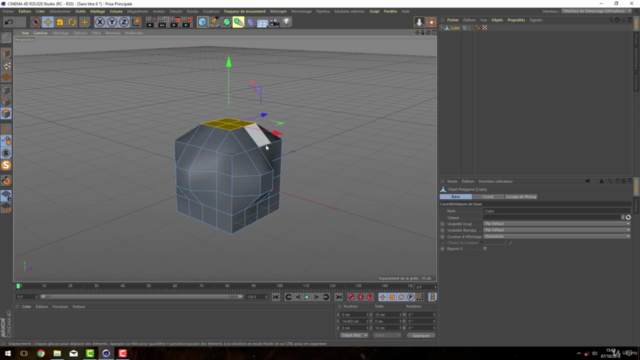Toggle the Y axis lock
This screenshot has width=640, height=360.
point(112,22)
